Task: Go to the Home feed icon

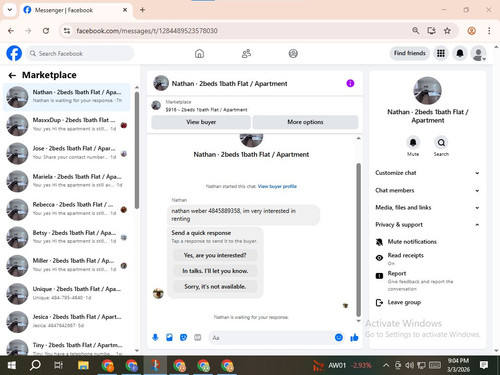Action: pyautogui.click(x=199, y=53)
